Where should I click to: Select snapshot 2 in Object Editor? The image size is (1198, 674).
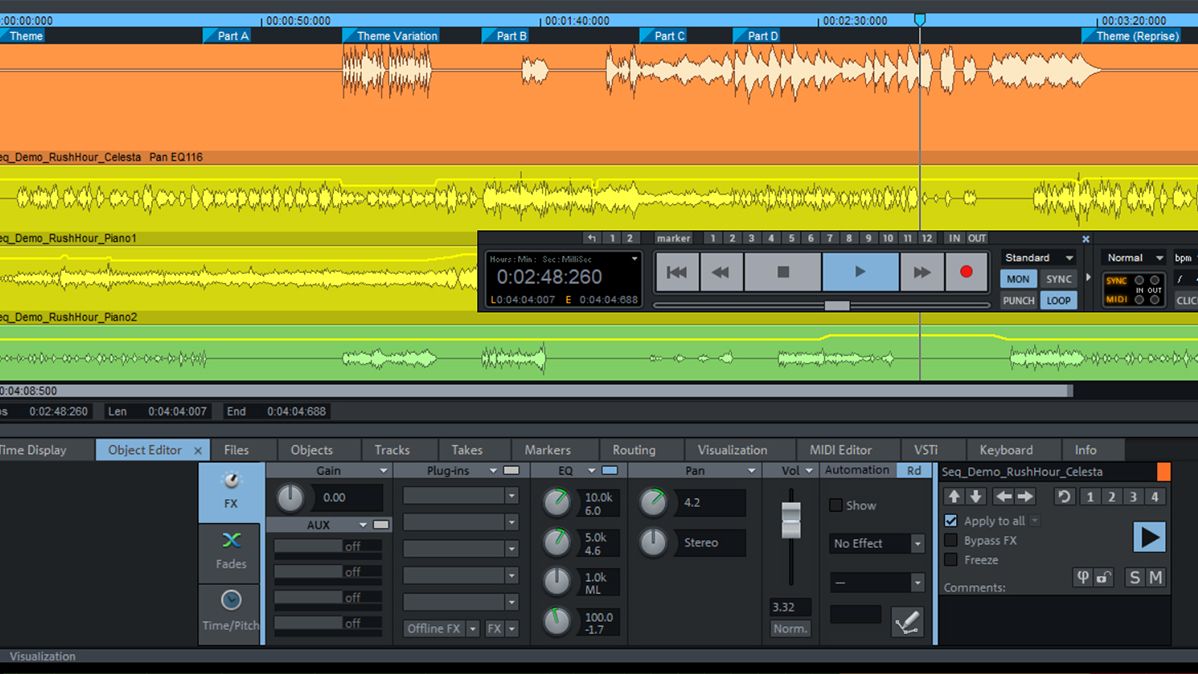tap(1112, 497)
